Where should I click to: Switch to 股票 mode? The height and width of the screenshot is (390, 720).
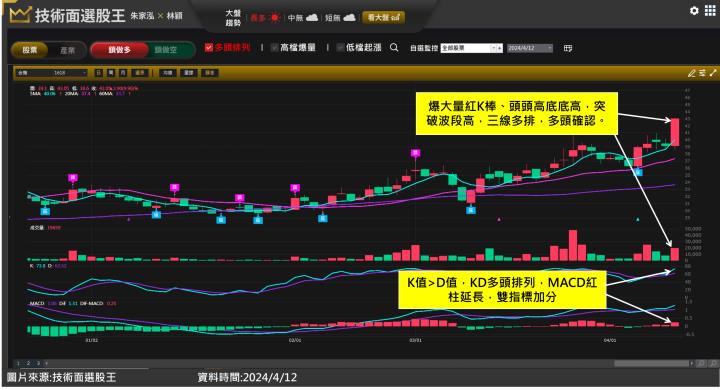tap(30, 50)
